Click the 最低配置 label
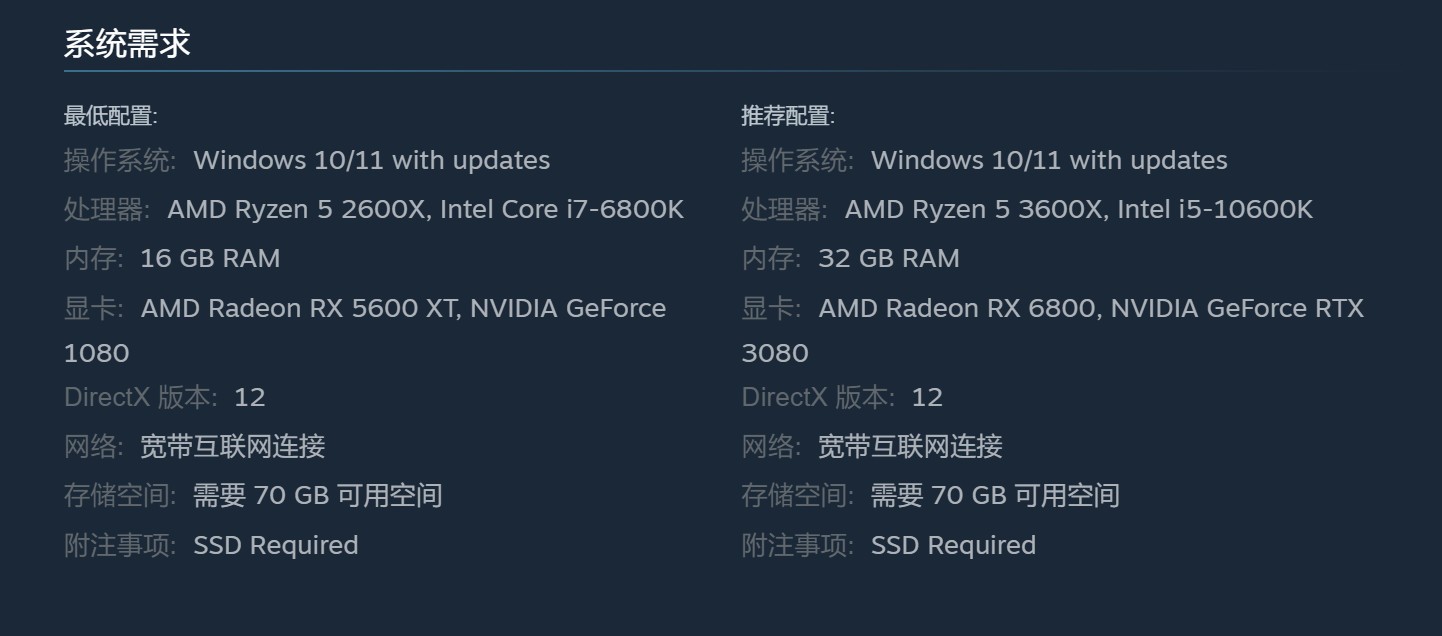 click(110, 116)
